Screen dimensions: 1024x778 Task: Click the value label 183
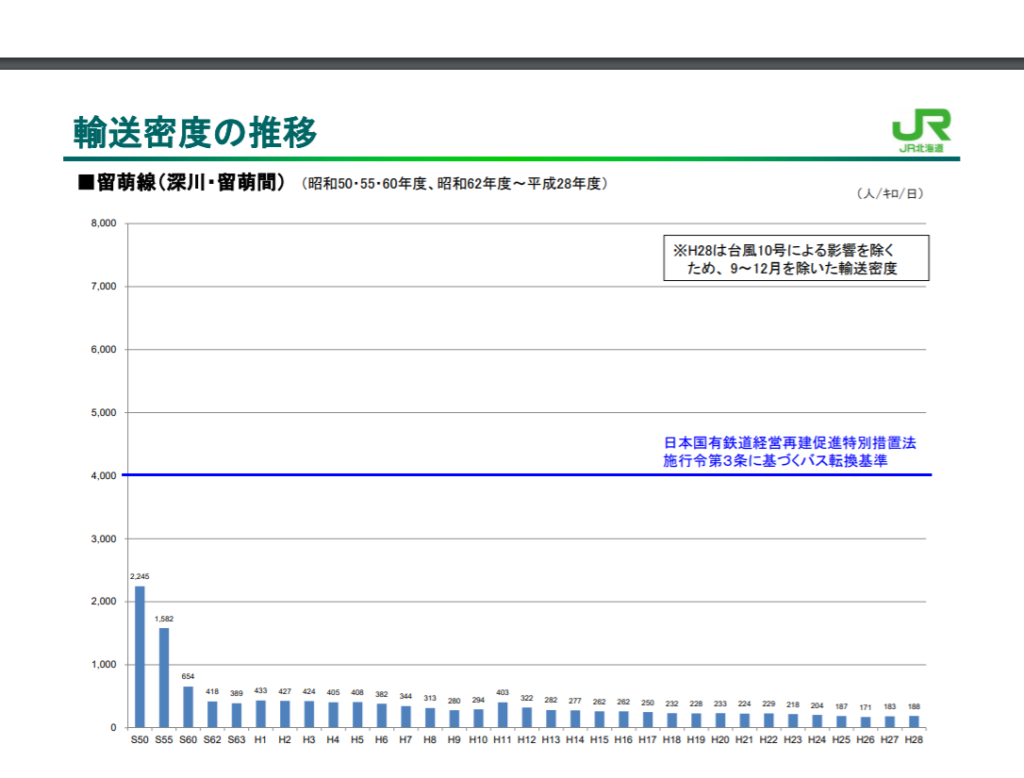889,706
